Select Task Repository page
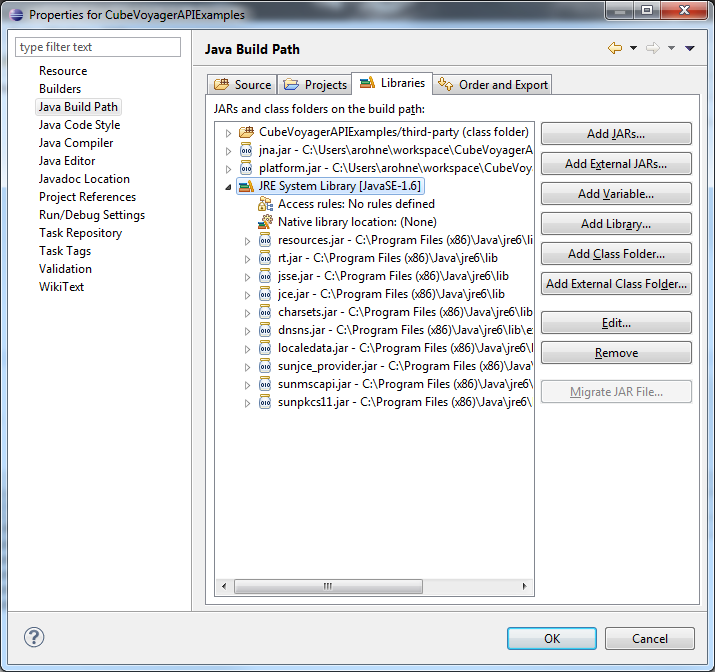Image resolution: width=715 pixels, height=672 pixels. (x=81, y=233)
